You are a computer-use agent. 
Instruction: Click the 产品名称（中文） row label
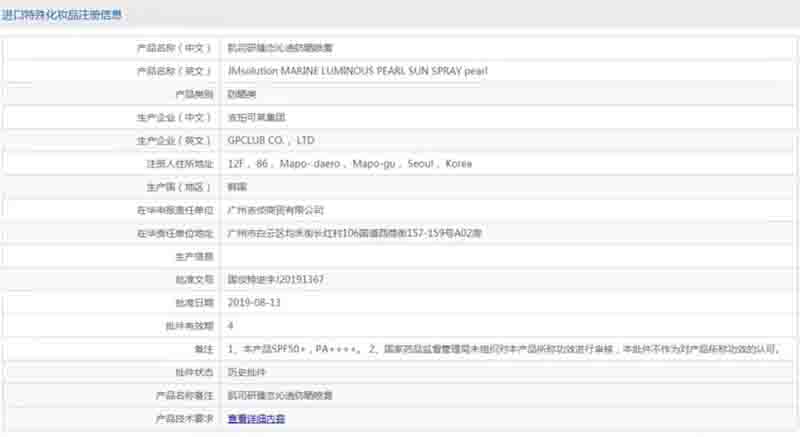[x=174, y=48]
